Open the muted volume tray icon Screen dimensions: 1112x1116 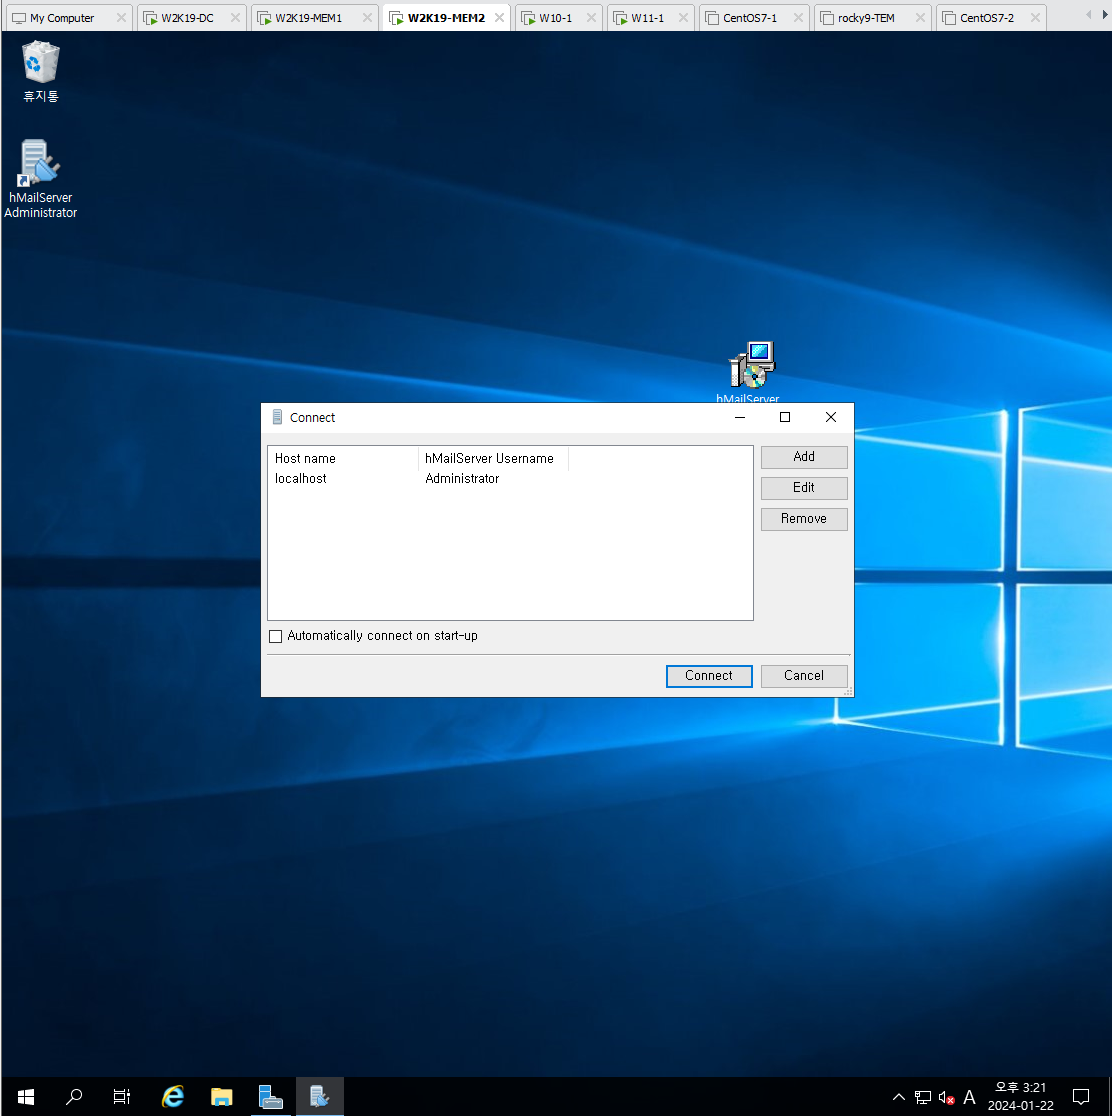[946, 1097]
